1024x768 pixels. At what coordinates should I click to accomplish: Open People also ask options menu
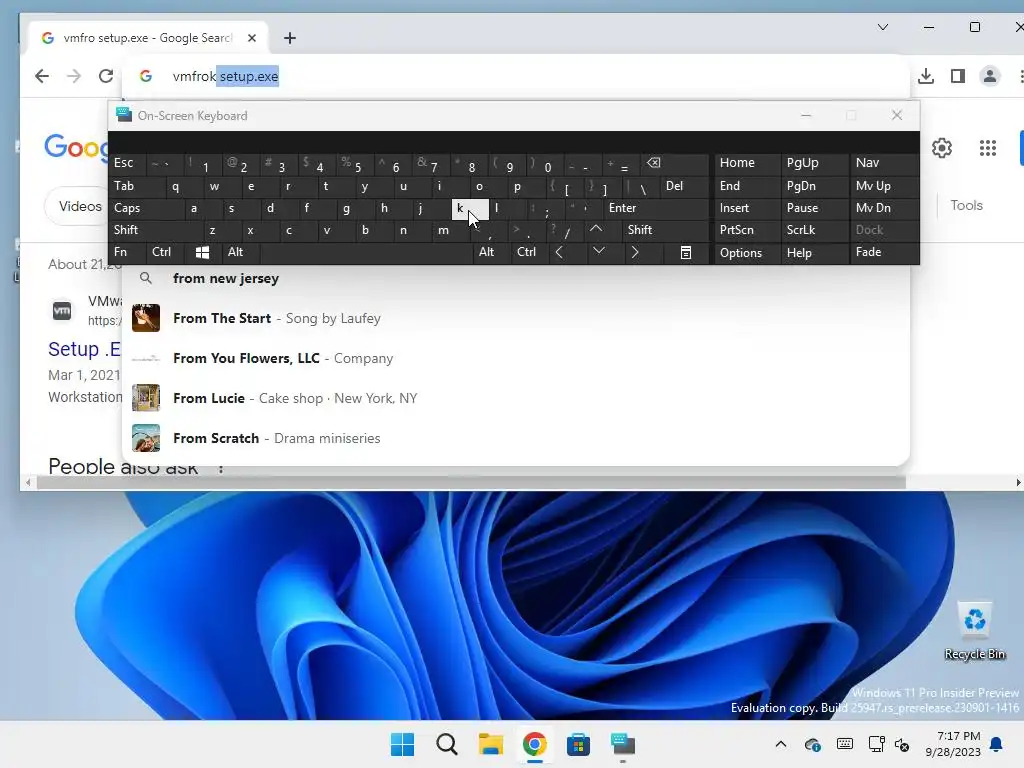pos(221,468)
